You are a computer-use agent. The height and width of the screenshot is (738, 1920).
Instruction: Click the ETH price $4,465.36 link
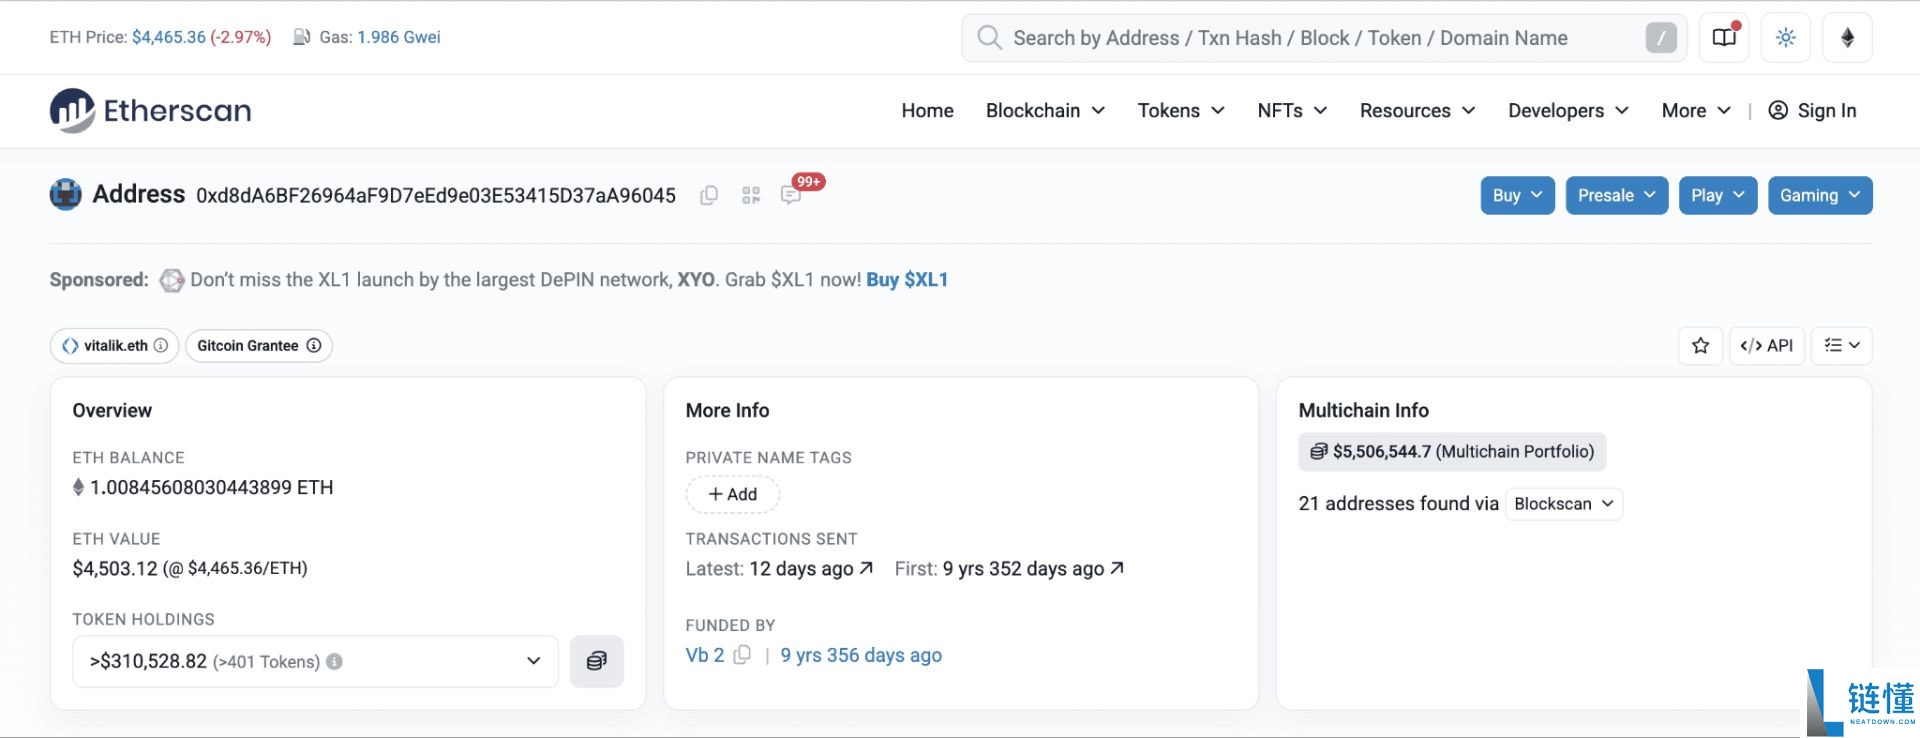click(x=169, y=37)
